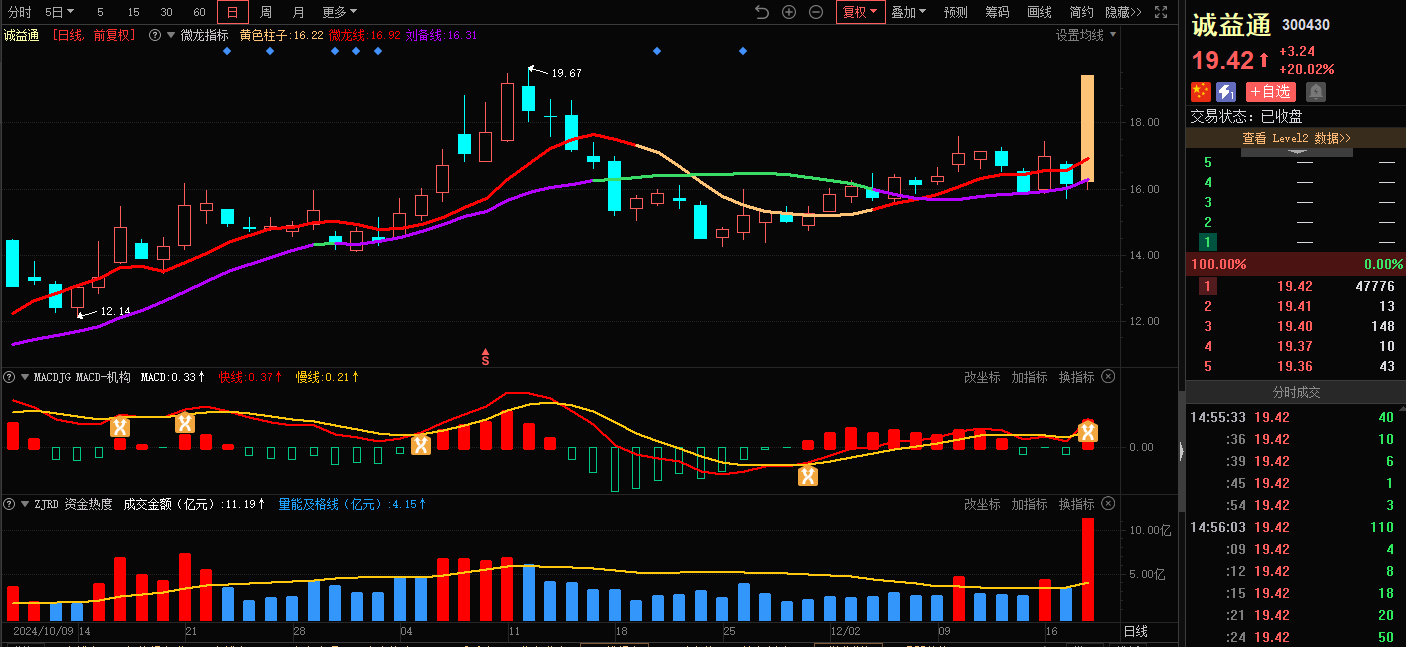Open the 复权 dropdown
Screen dimensions: 1406x647
coord(860,12)
